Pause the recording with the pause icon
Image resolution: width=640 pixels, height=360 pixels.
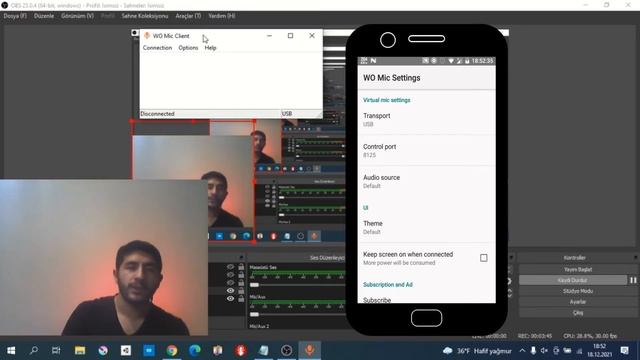click(x=633, y=280)
